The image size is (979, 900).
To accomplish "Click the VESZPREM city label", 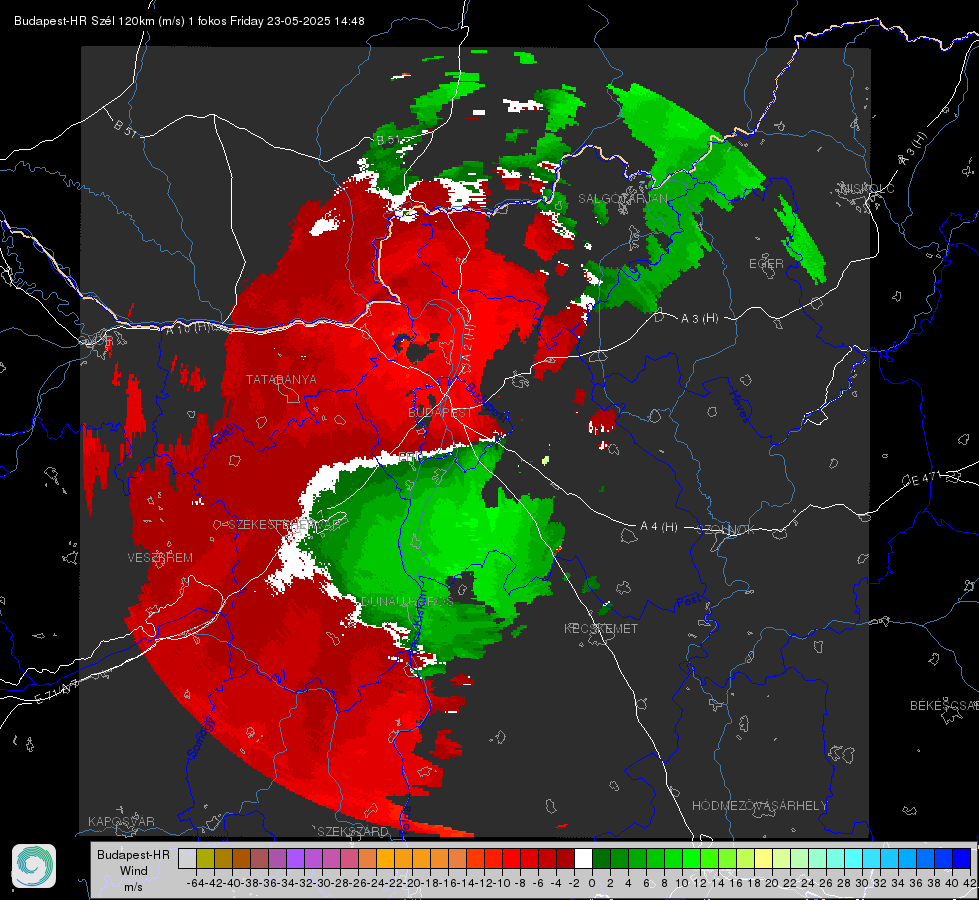I will (160, 557).
